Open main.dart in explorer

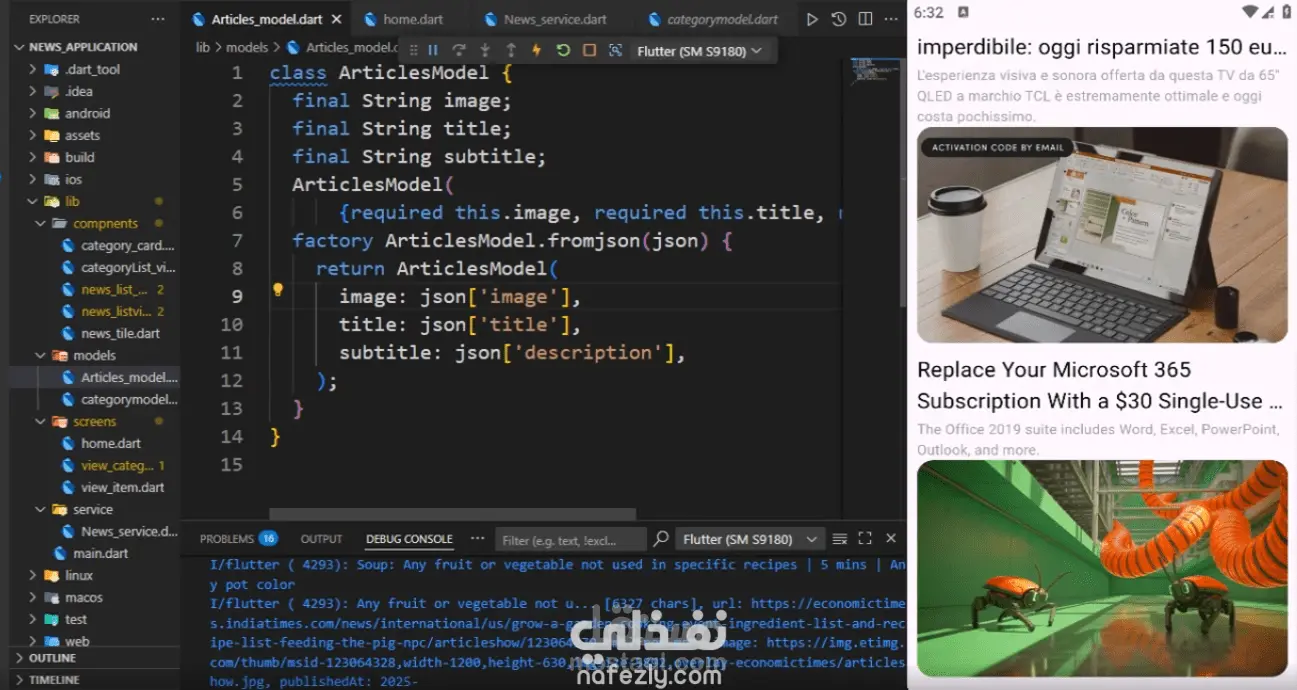101,553
